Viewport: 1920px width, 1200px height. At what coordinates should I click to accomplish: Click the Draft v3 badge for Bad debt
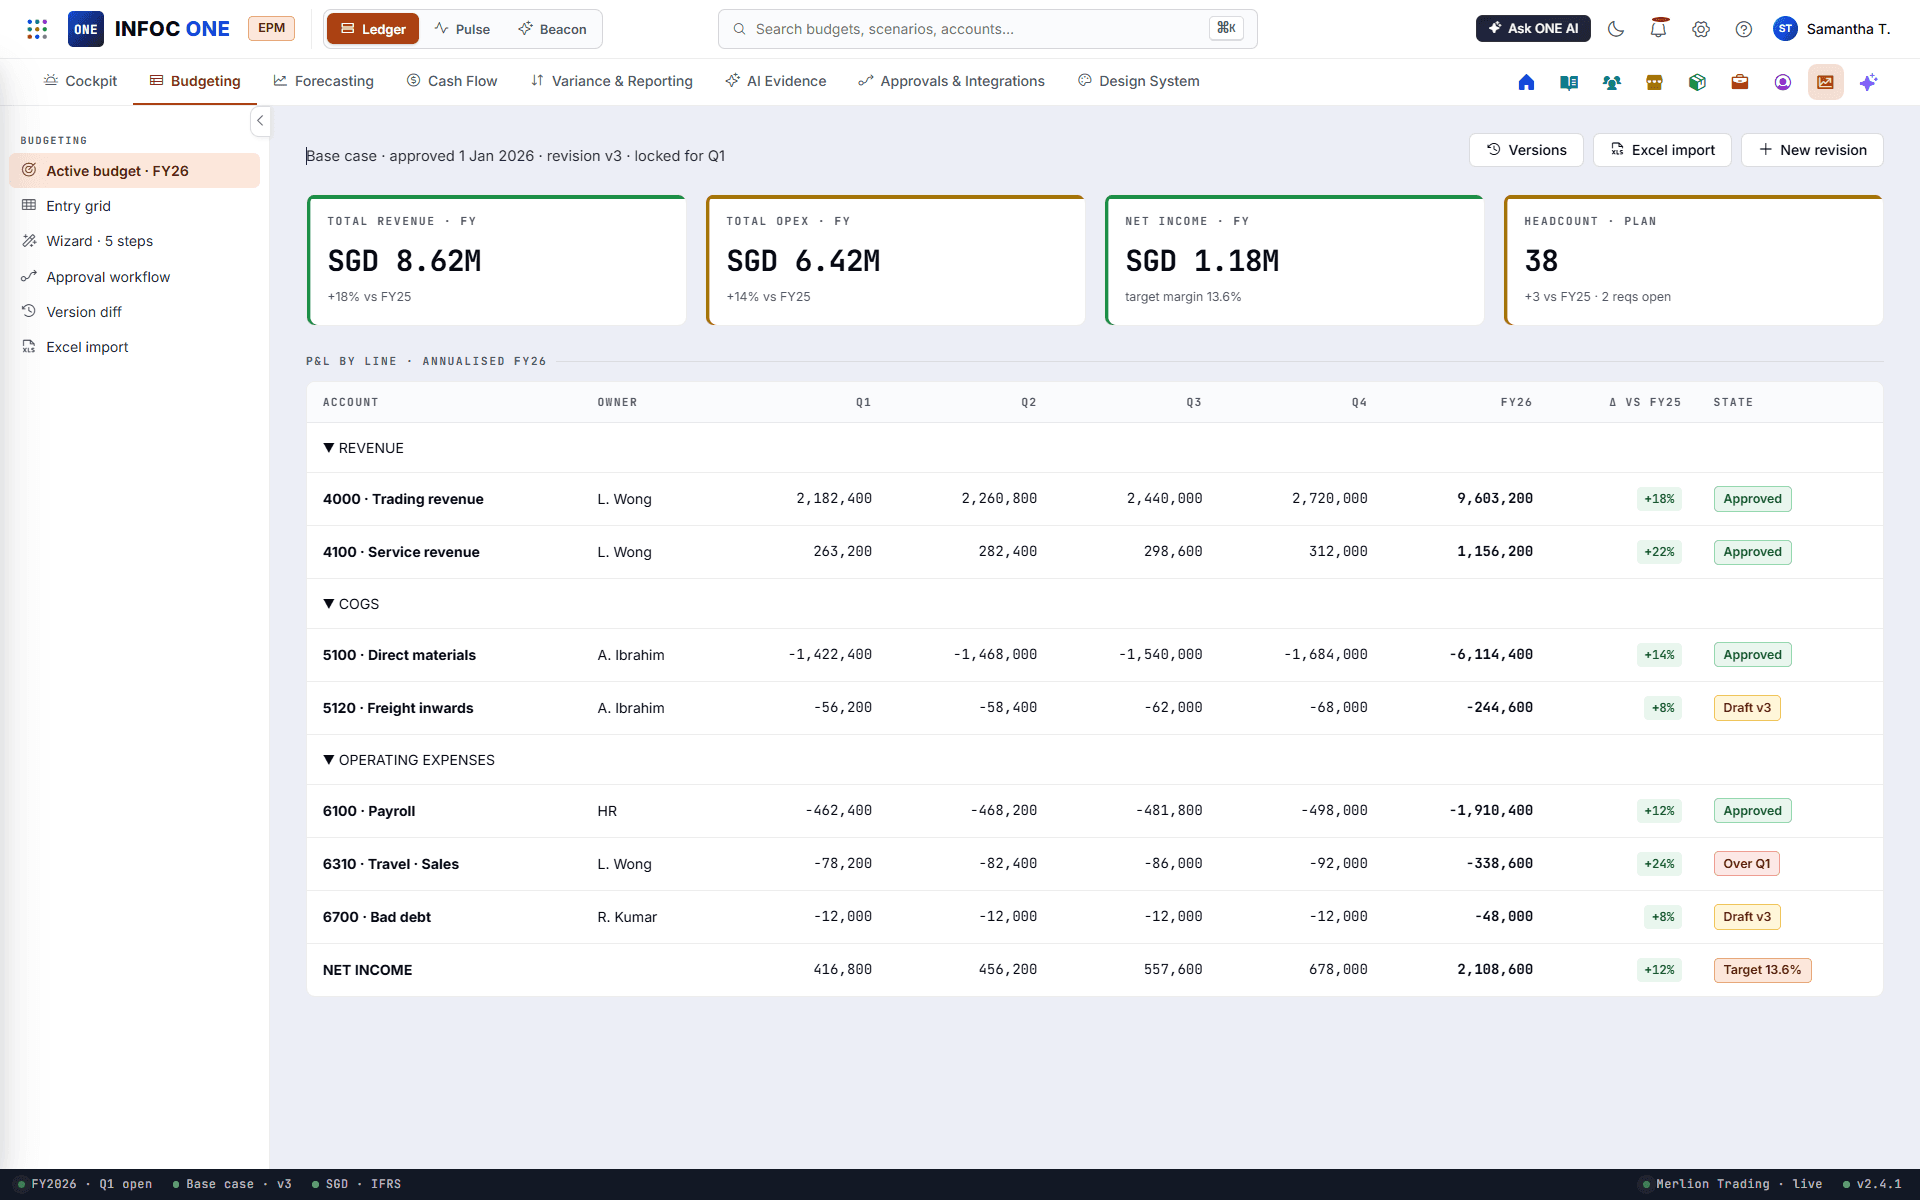click(1746, 917)
